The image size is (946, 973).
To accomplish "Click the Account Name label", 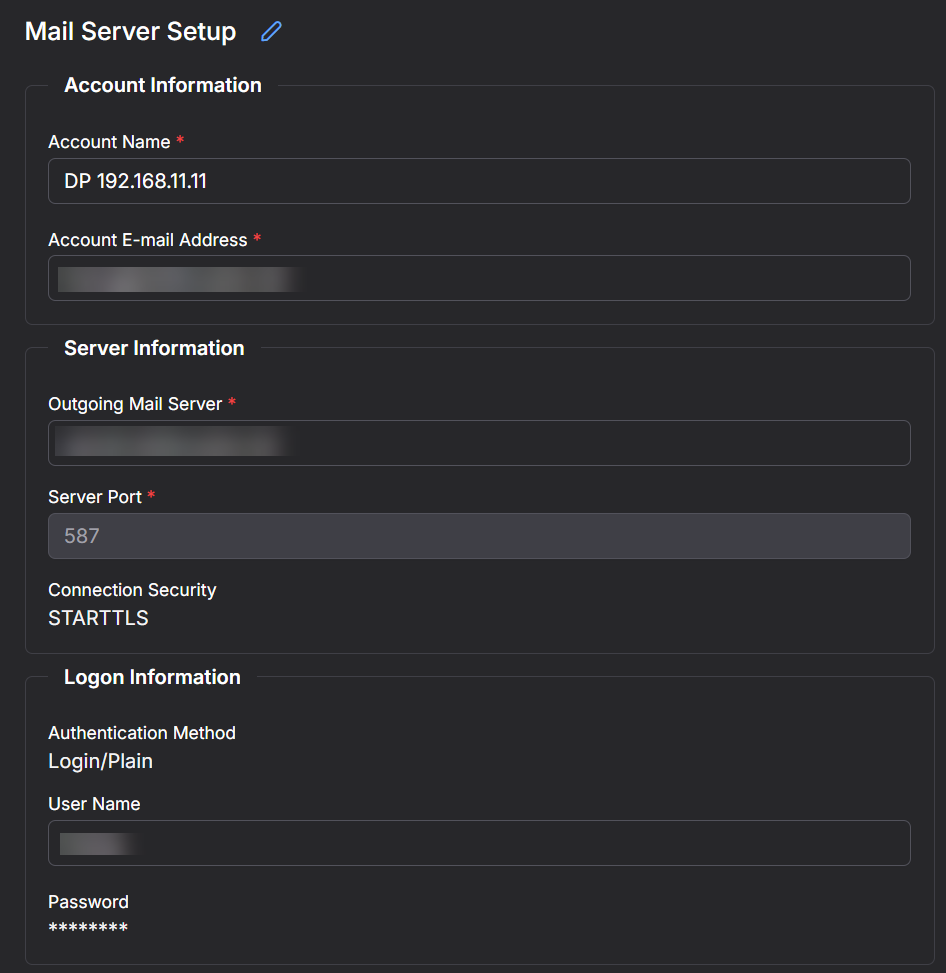I will [109, 142].
